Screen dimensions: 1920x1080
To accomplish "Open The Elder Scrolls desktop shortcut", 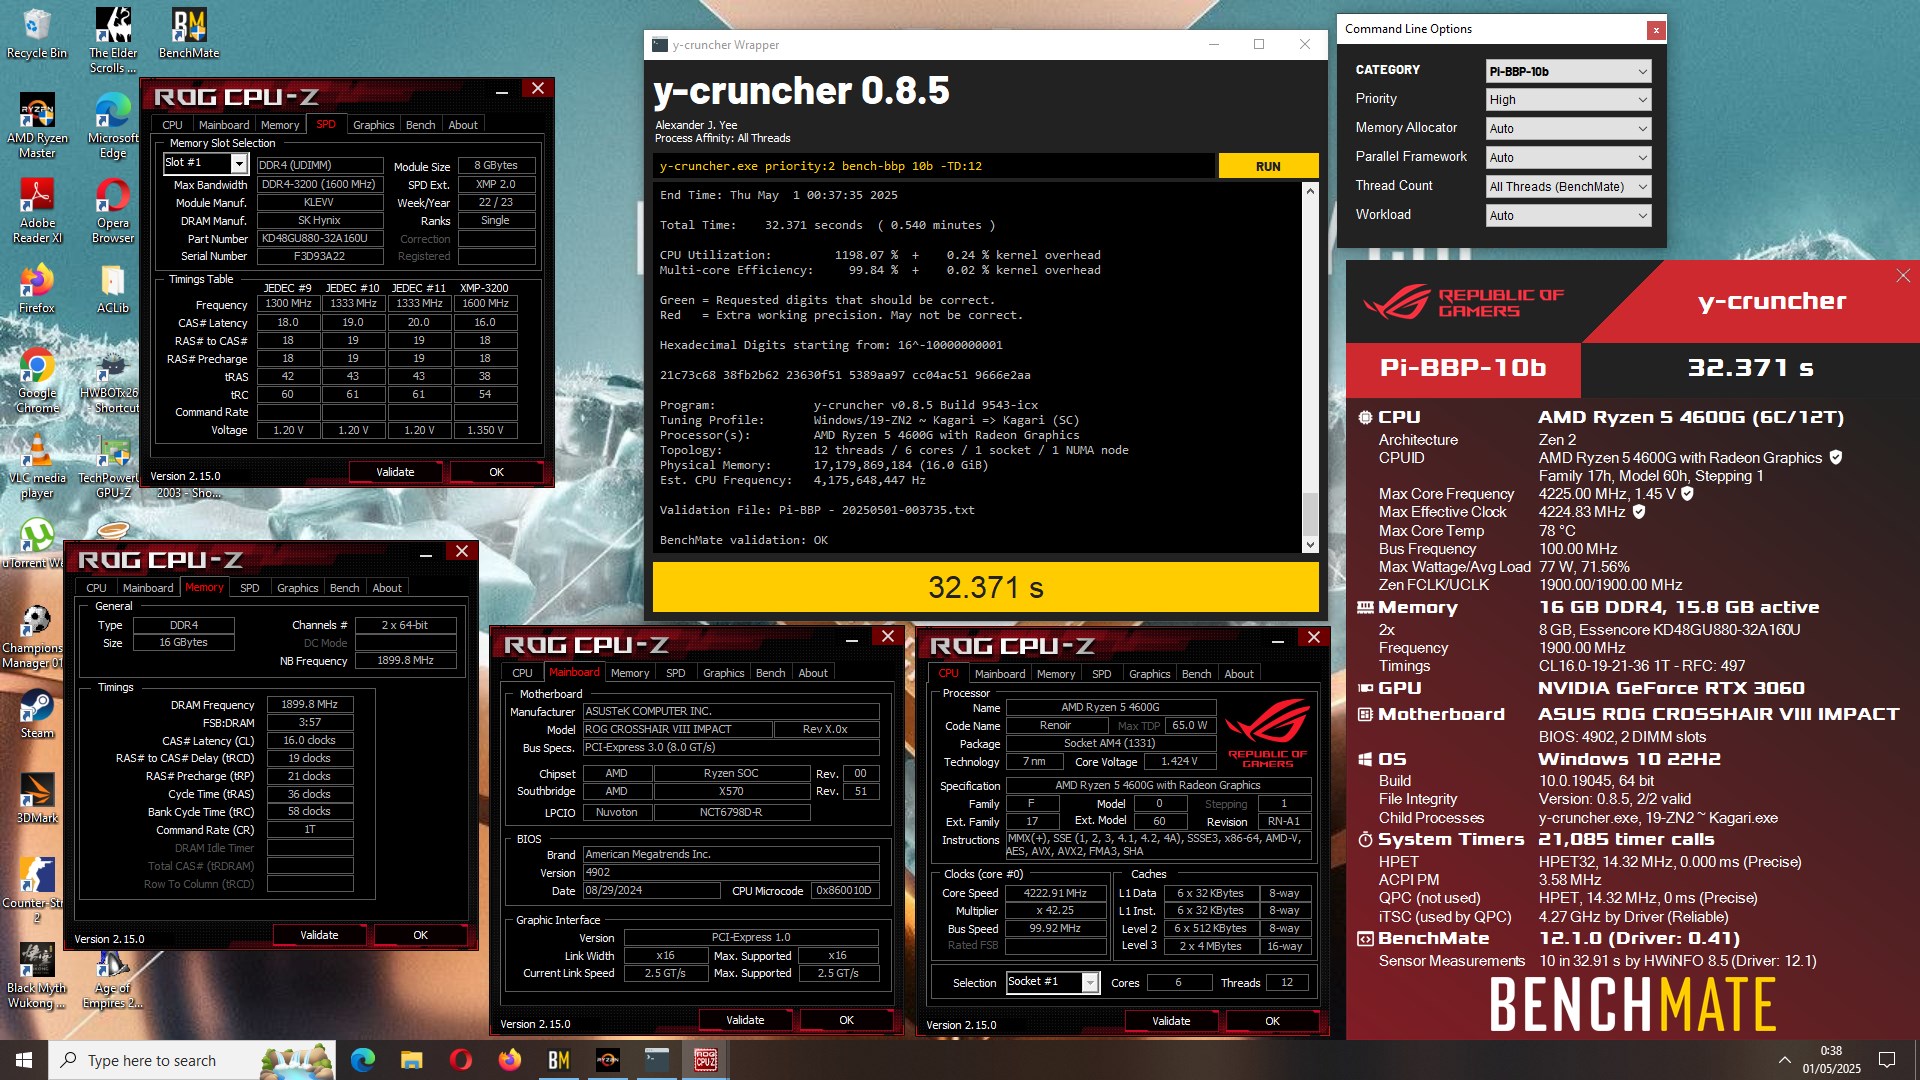I will (x=113, y=40).
